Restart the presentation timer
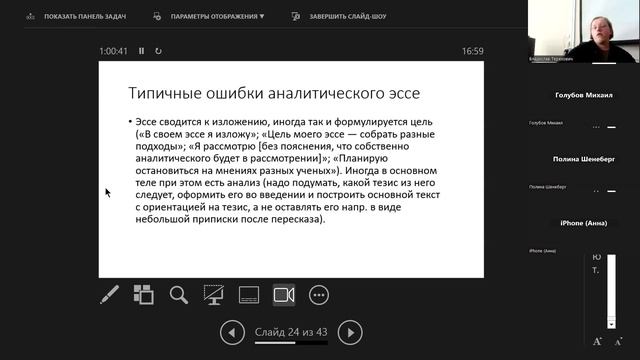 (x=158, y=51)
